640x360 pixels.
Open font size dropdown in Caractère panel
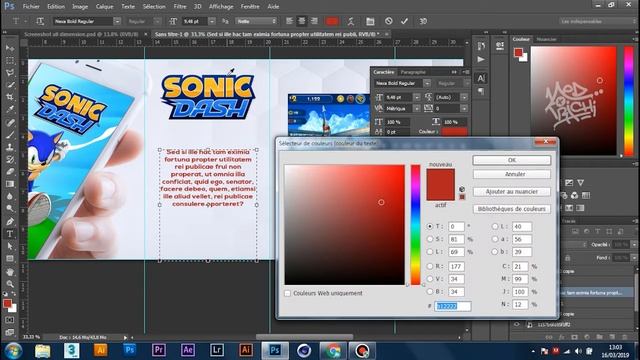(416, 97)
